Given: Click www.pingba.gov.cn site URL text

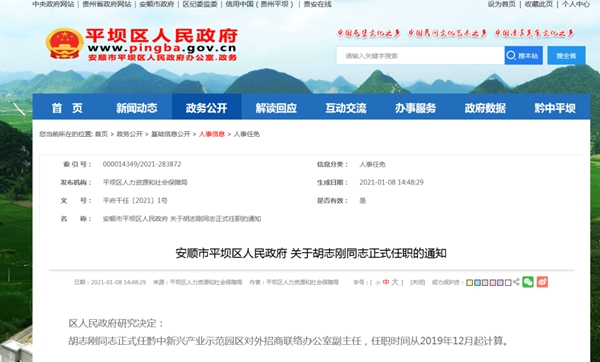Looking at the screenshot, I should 162,49.
